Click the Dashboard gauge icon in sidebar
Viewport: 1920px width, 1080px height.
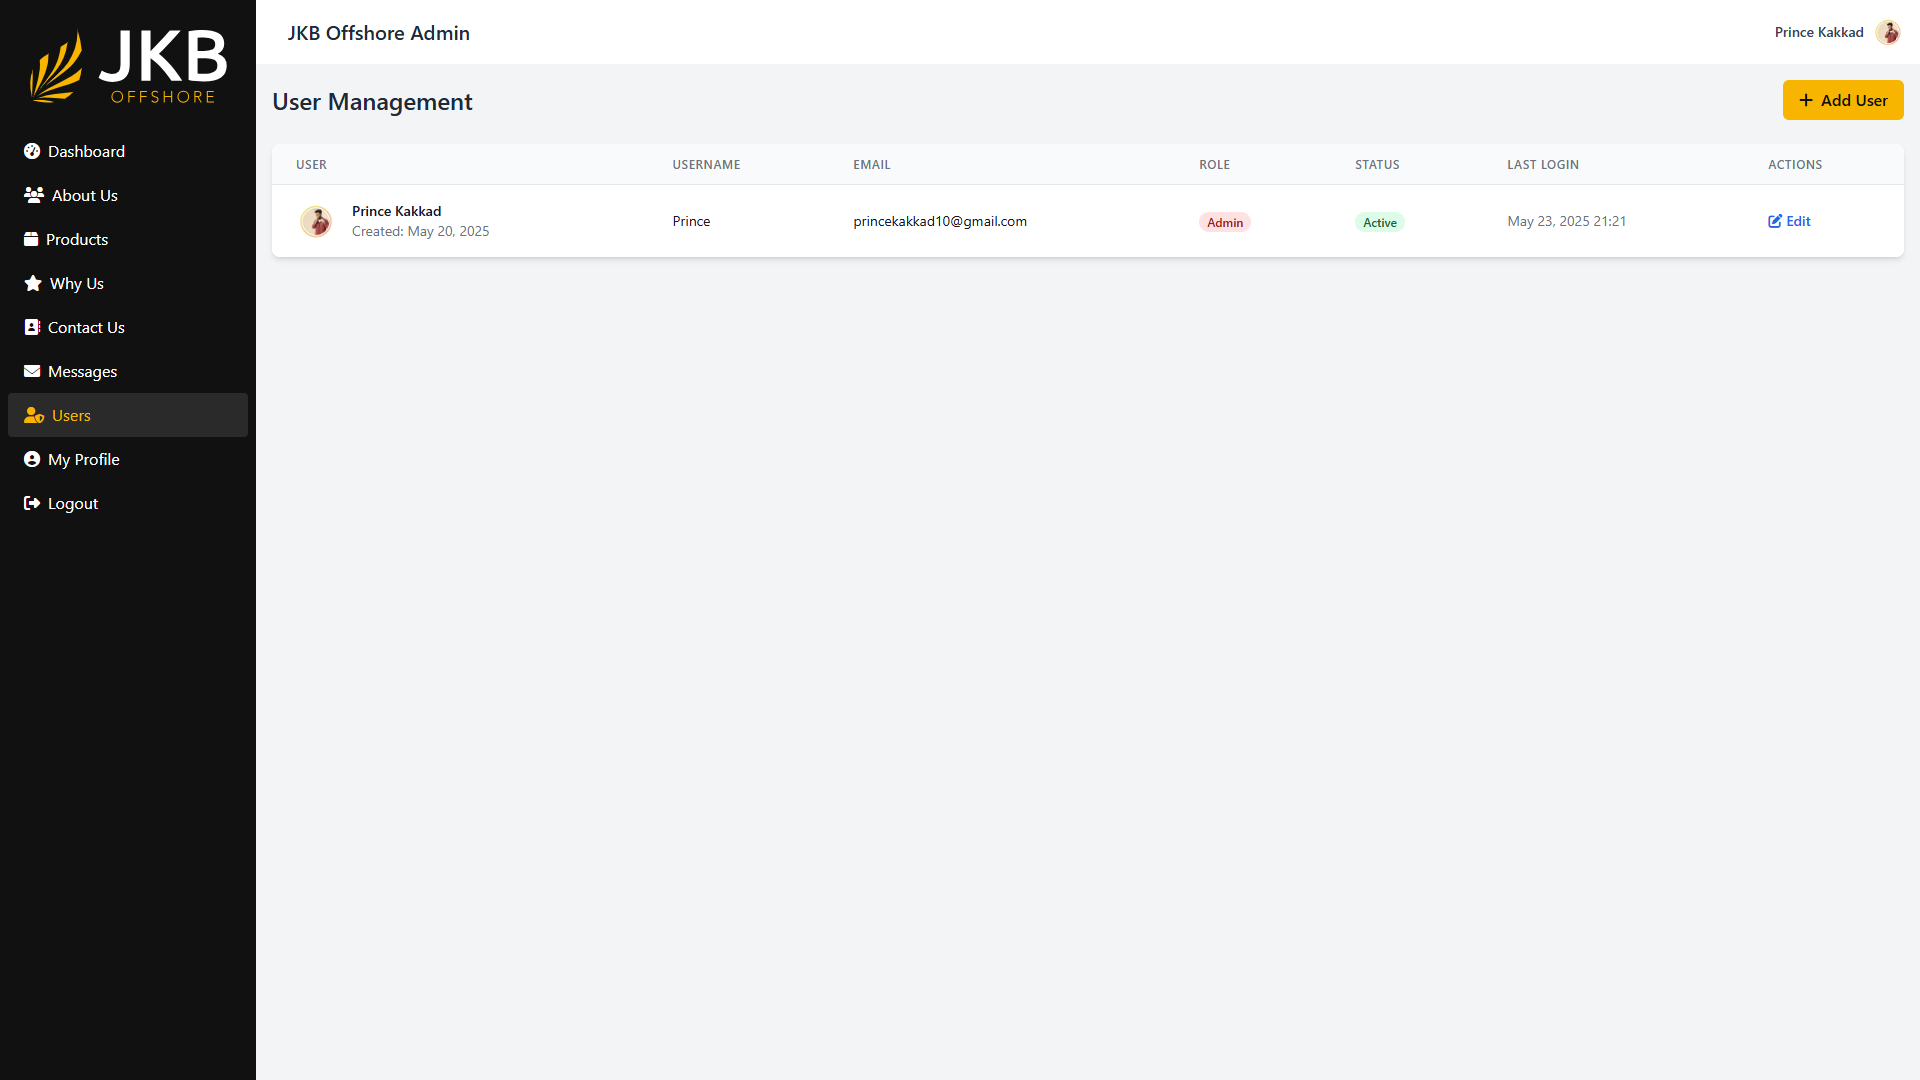pos(32,151)
